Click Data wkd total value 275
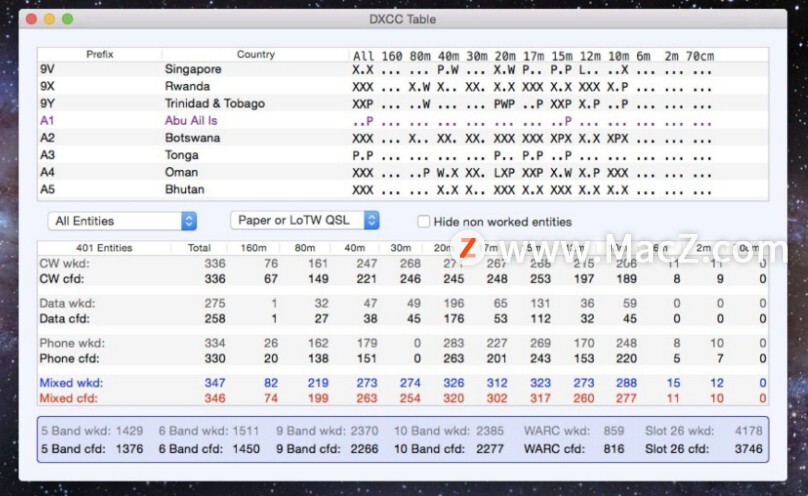The image size is (808, 496). click(x=215, y=303)
